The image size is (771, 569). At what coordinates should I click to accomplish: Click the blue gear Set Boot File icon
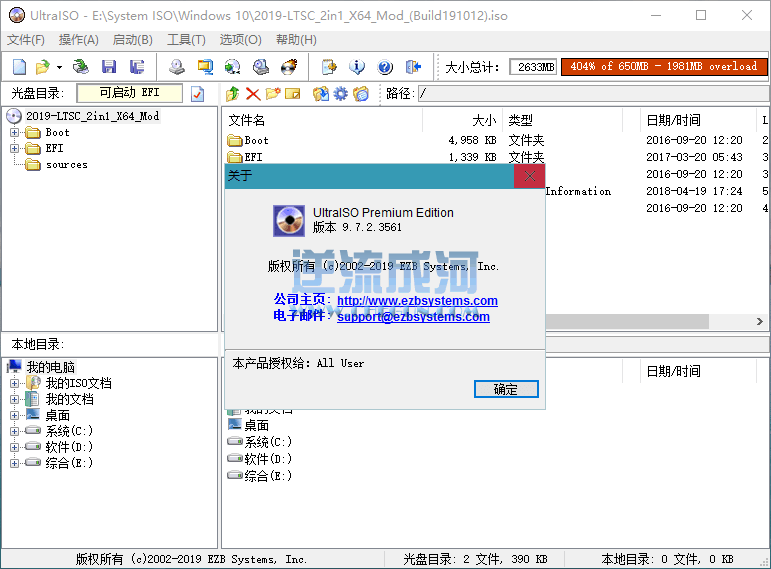click(x=340, y=93)
